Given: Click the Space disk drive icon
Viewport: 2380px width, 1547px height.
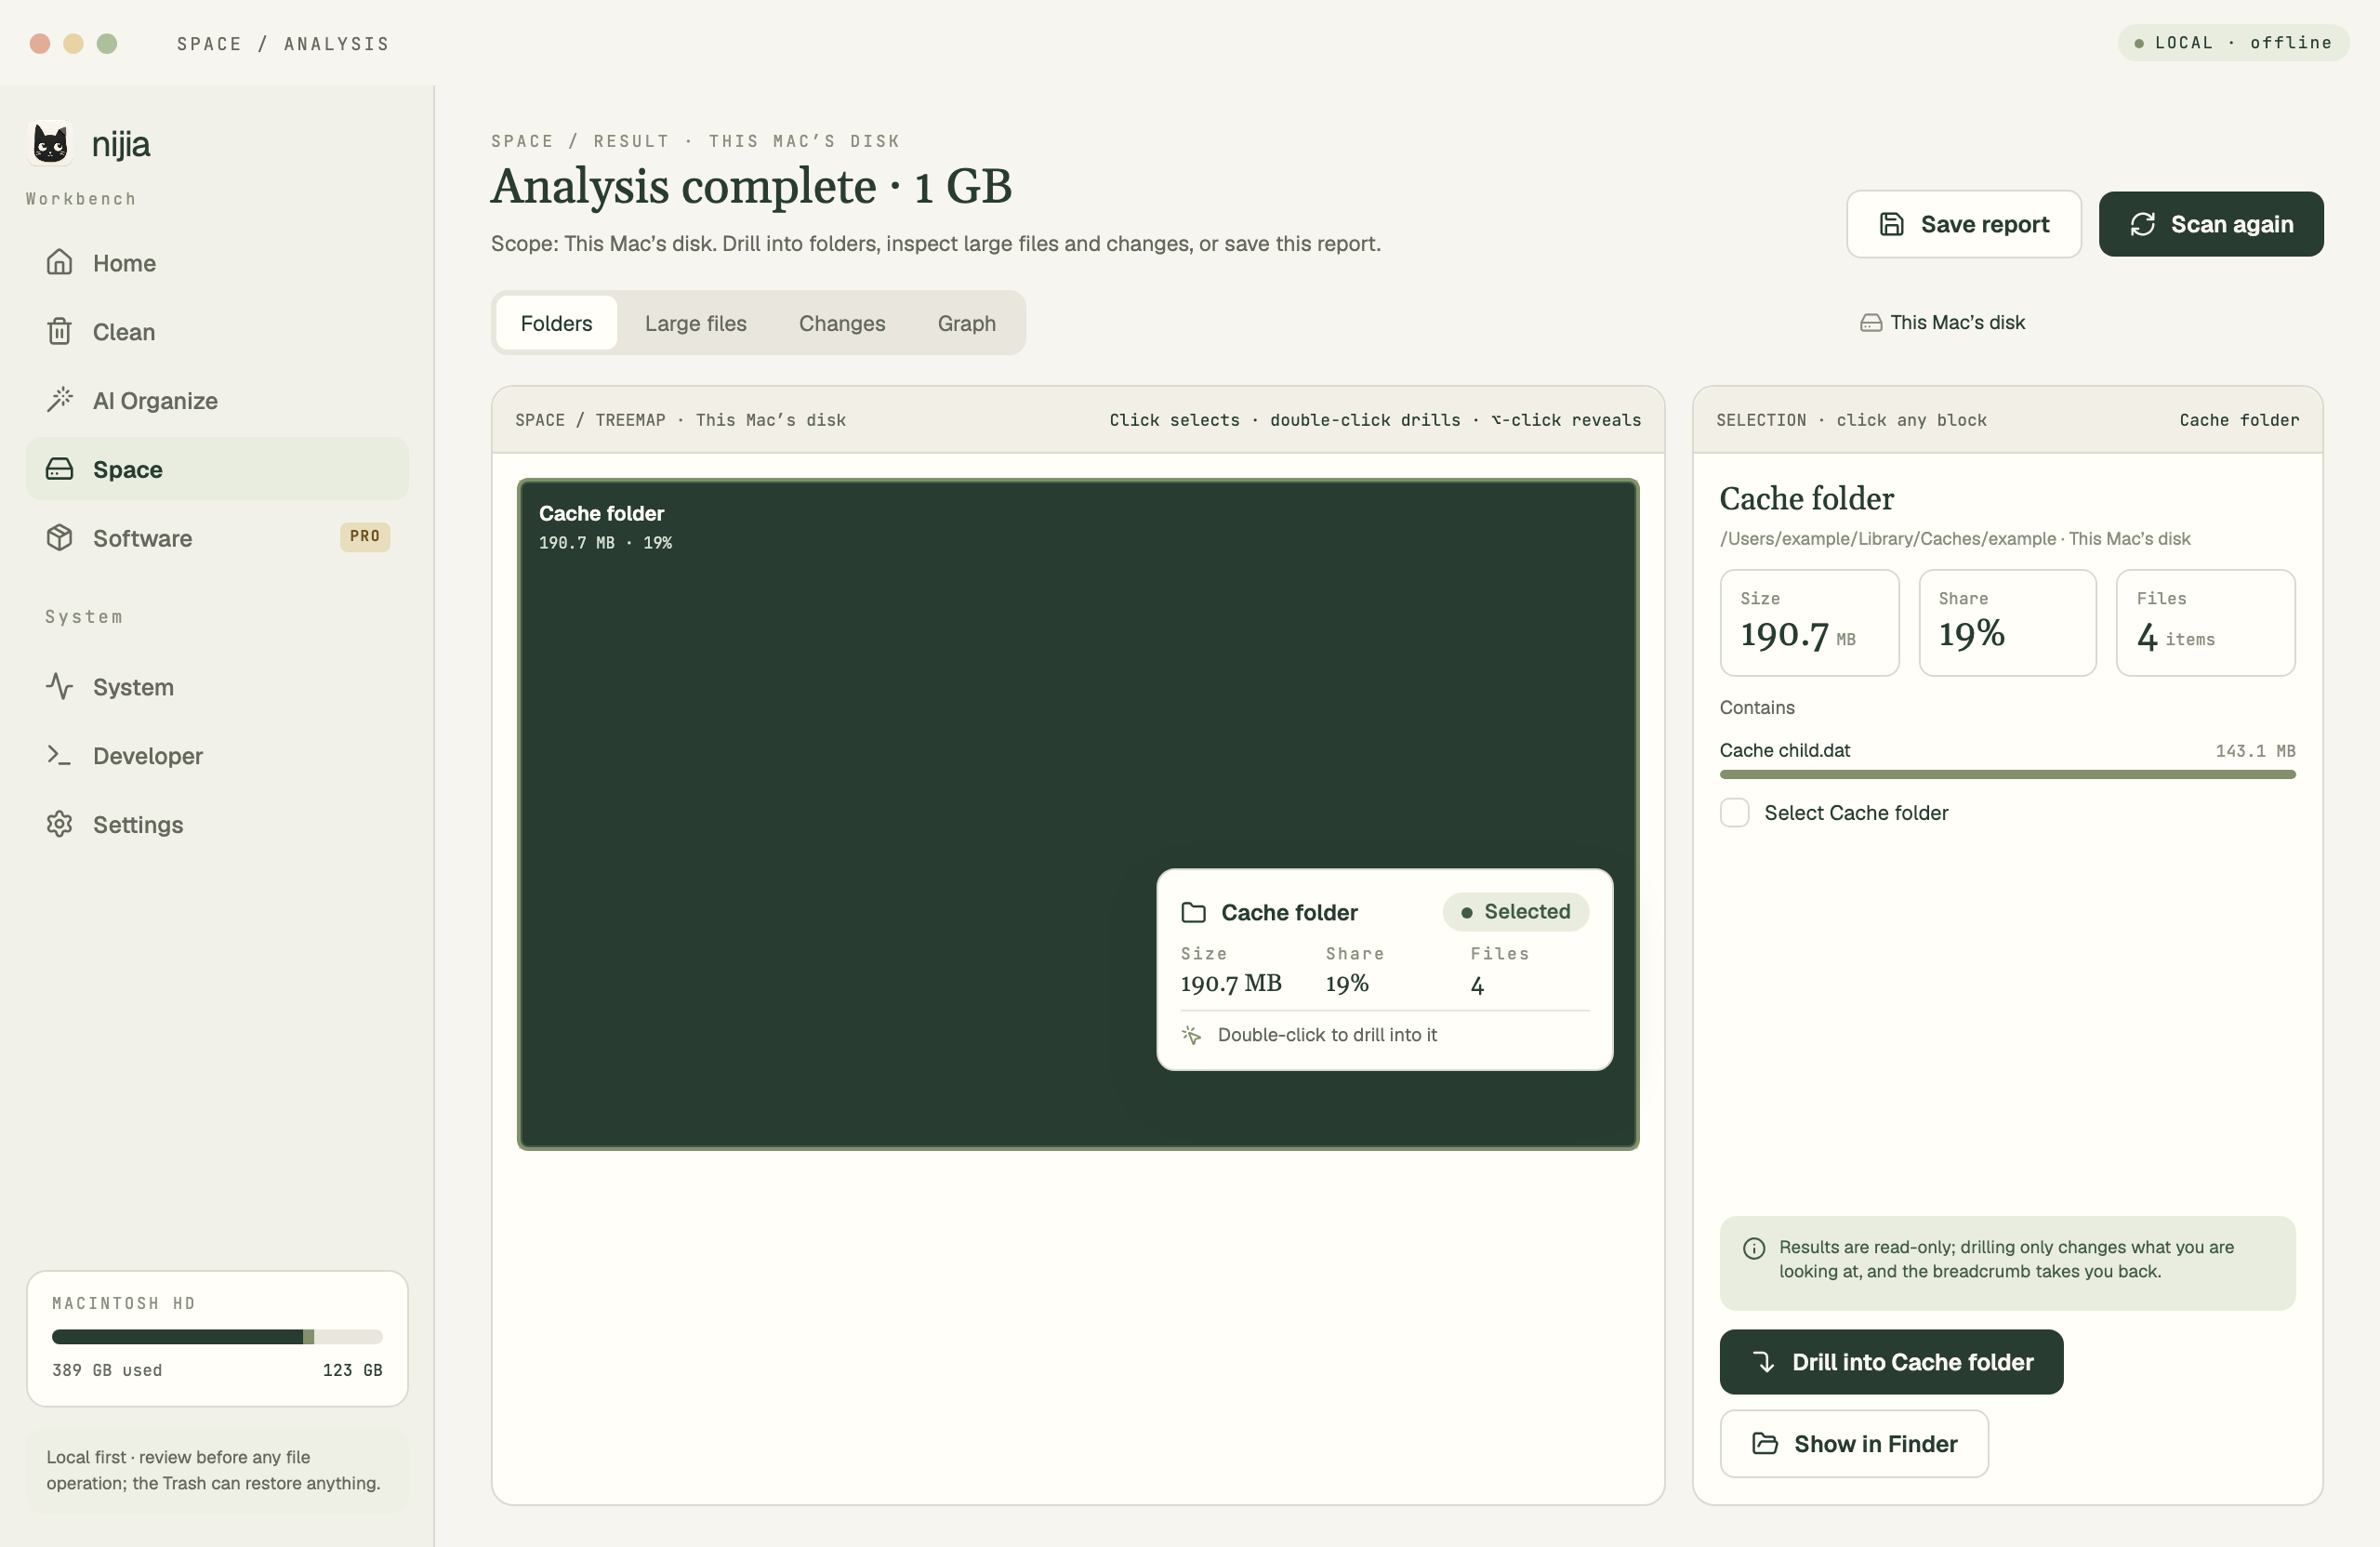Looking at the screenshot, I should pyautogui.click(x=59, y=469).
